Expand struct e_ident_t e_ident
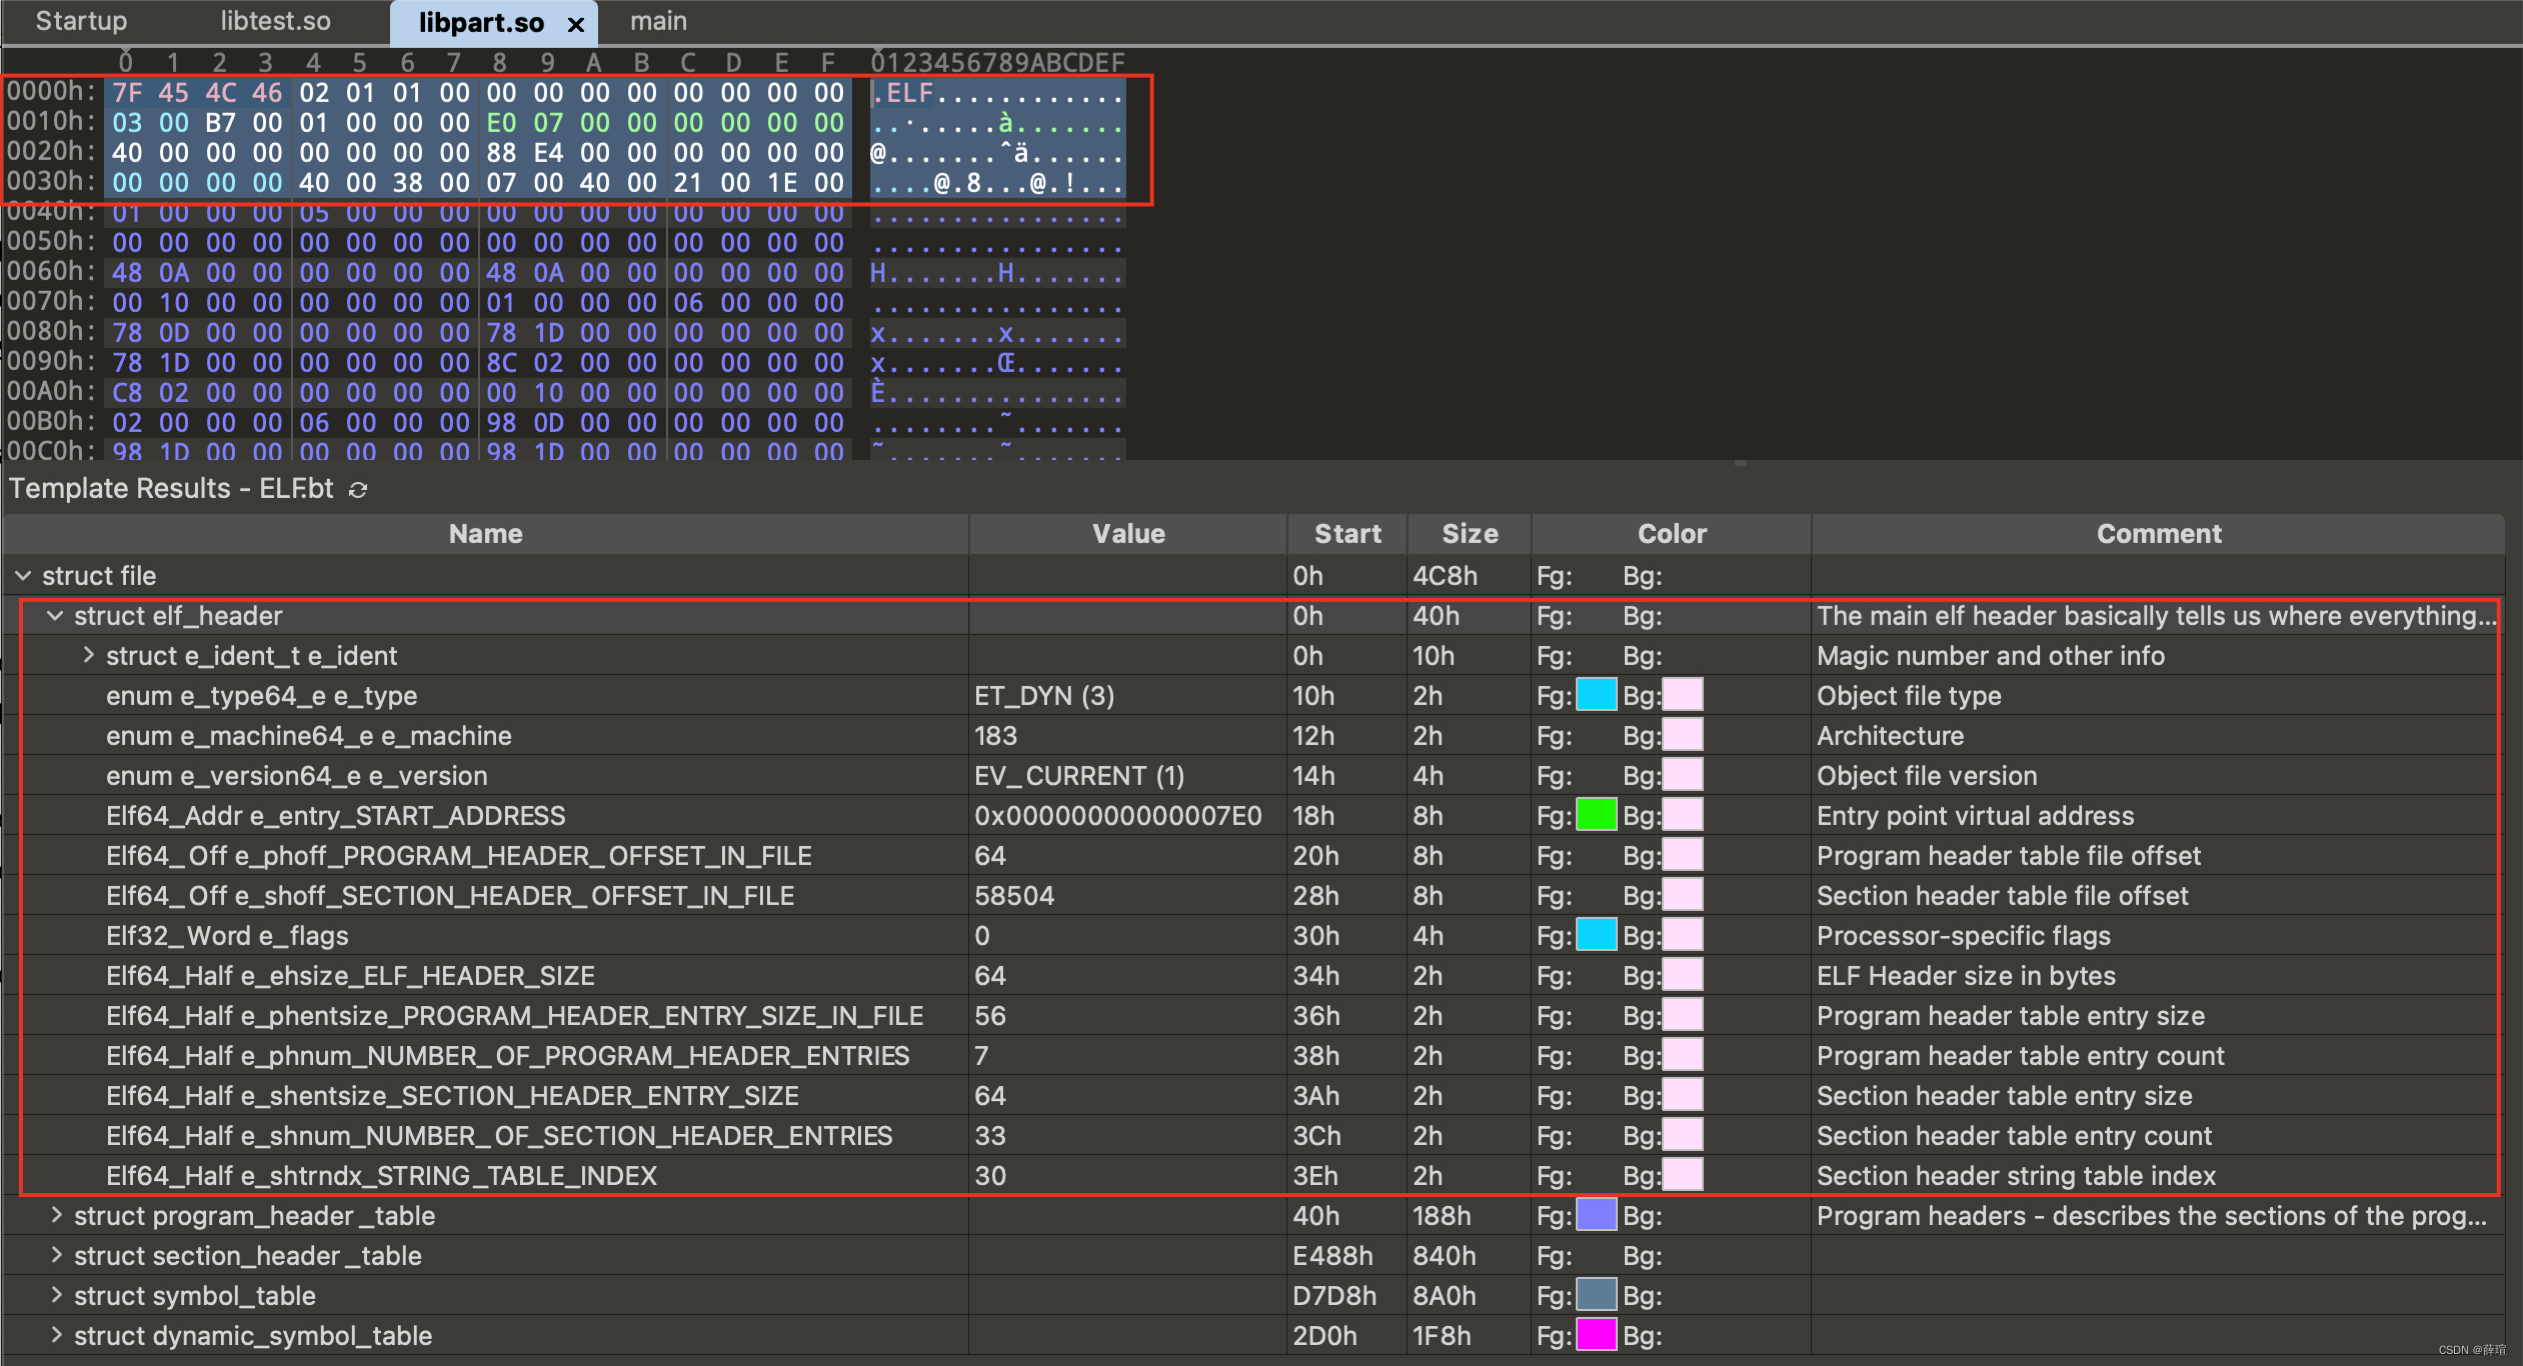This screenshot has width=2523, height=1366. pos(88,655)
